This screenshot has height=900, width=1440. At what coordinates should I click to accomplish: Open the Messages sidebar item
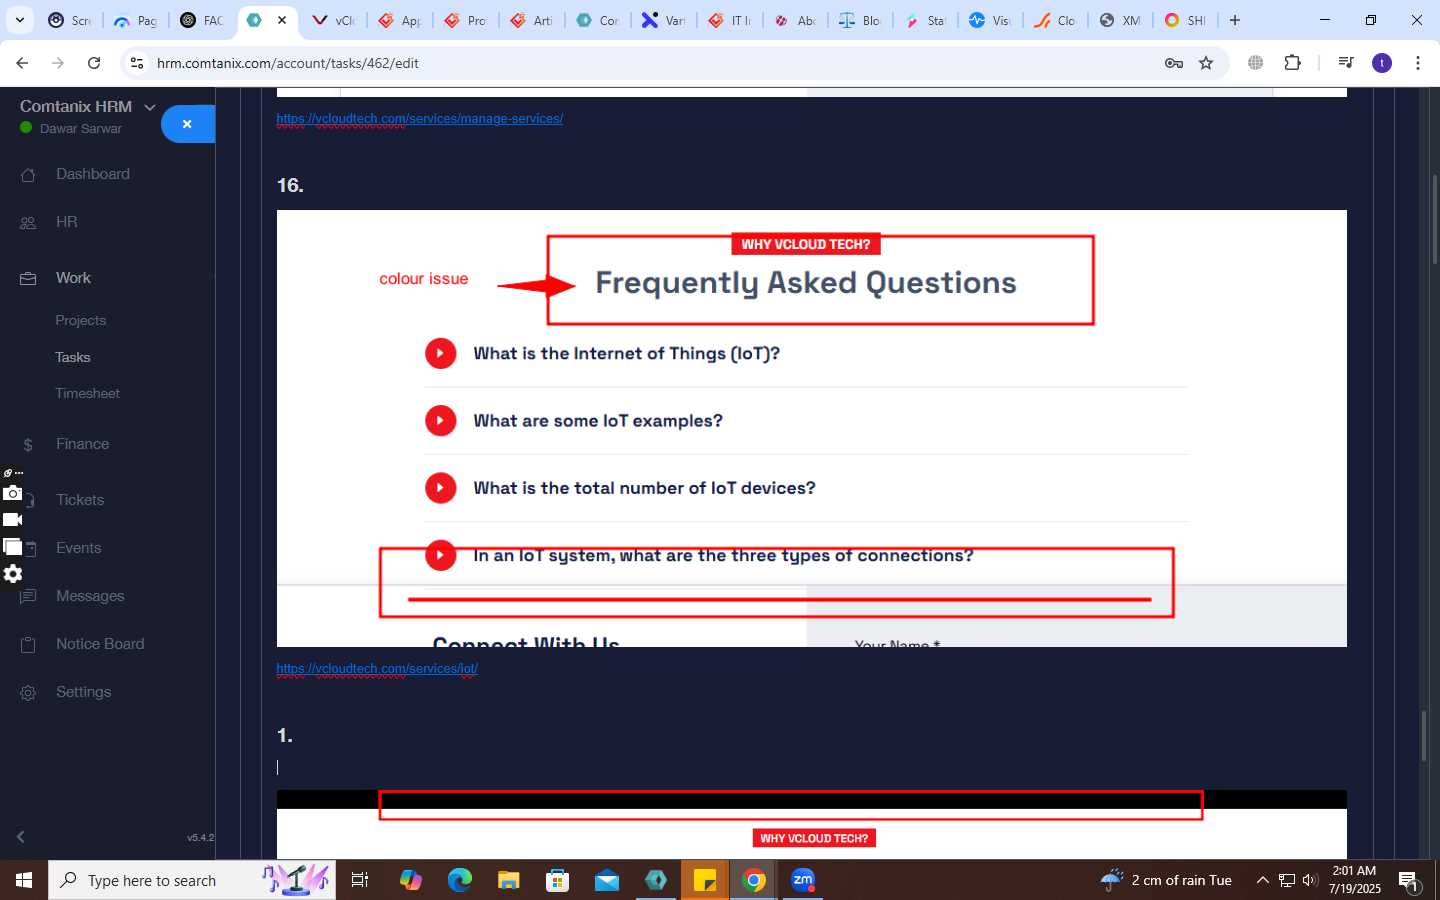click(90, 596)
